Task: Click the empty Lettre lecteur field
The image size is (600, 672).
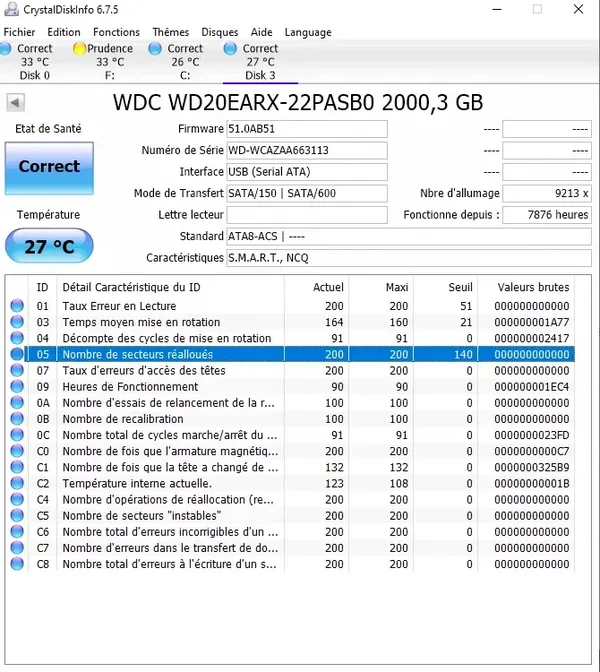Action: [x=307, y=215]
